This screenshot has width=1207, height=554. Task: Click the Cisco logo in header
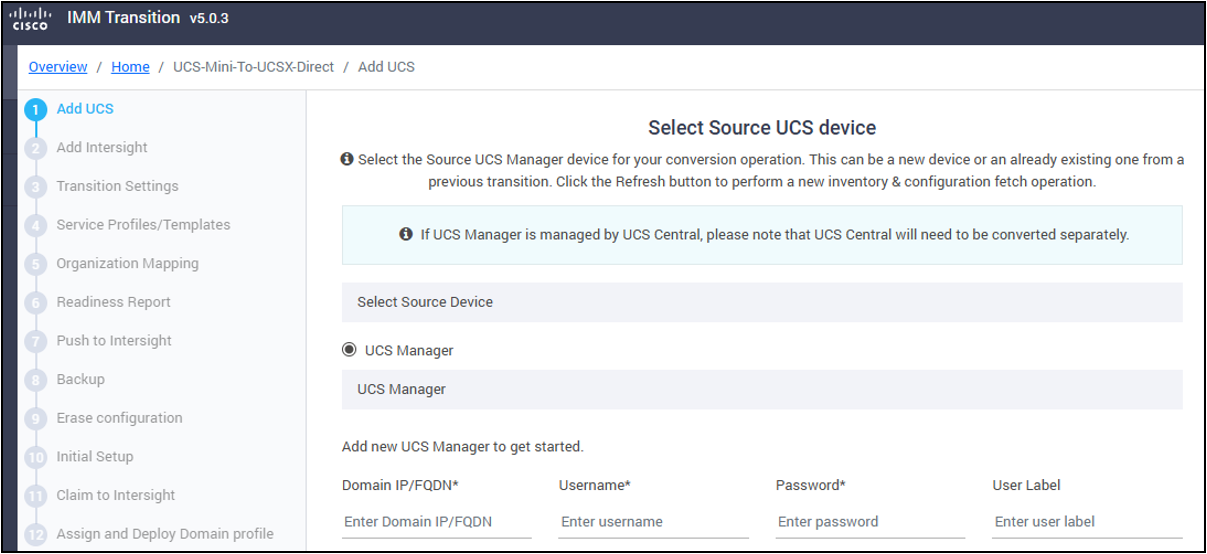click(31, 19)
